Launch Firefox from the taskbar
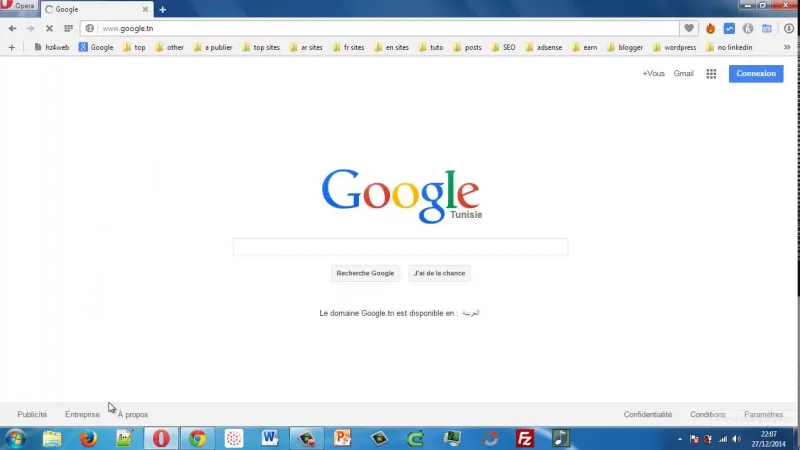The image size is (800, 450). click(88, 438)
